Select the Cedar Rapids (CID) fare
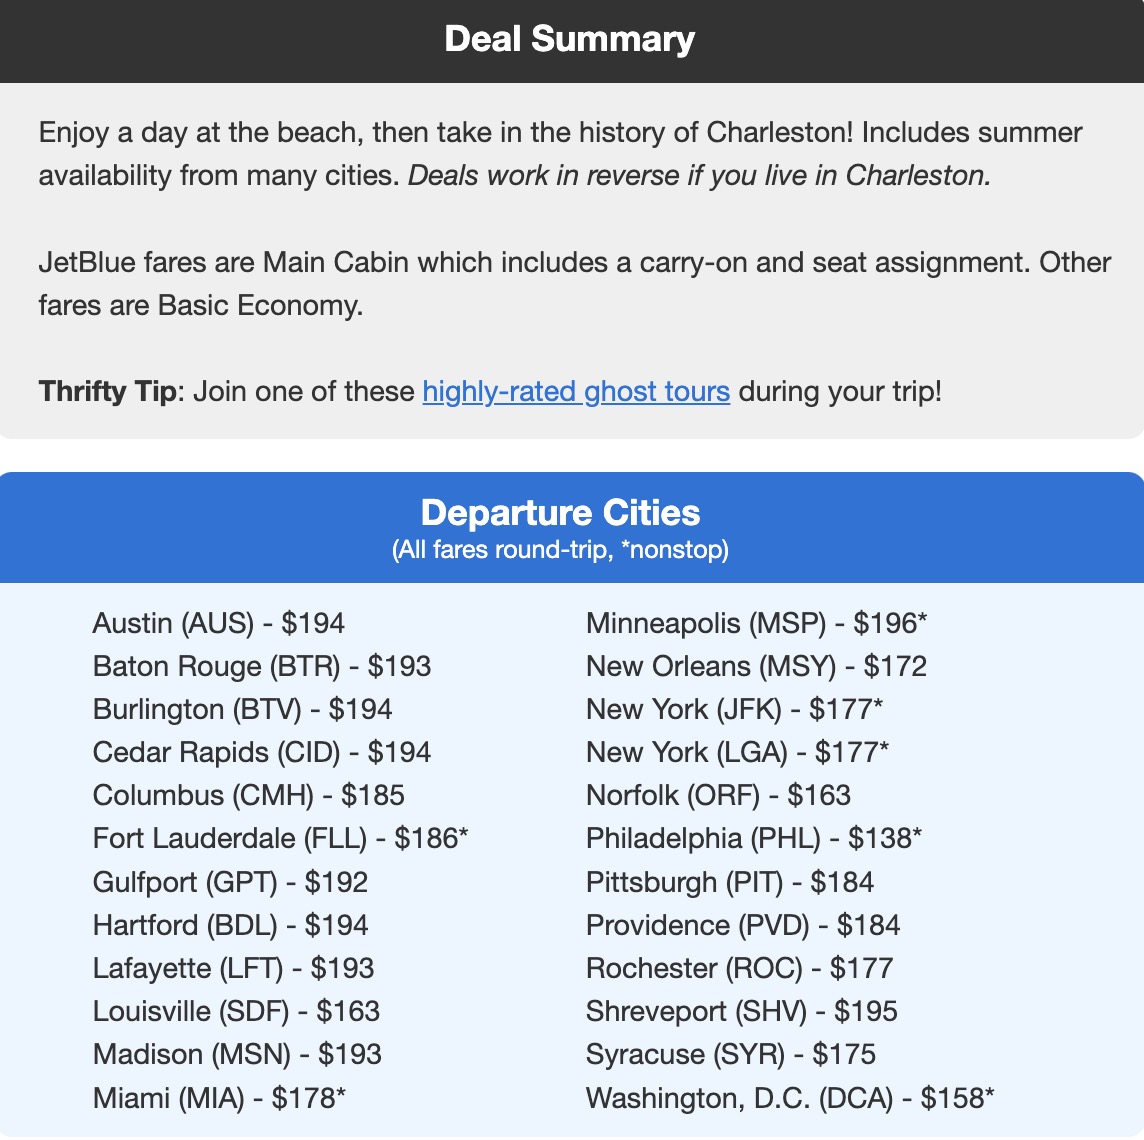Viewport: 1144px width, 1140px height. [x=262, y=752]
